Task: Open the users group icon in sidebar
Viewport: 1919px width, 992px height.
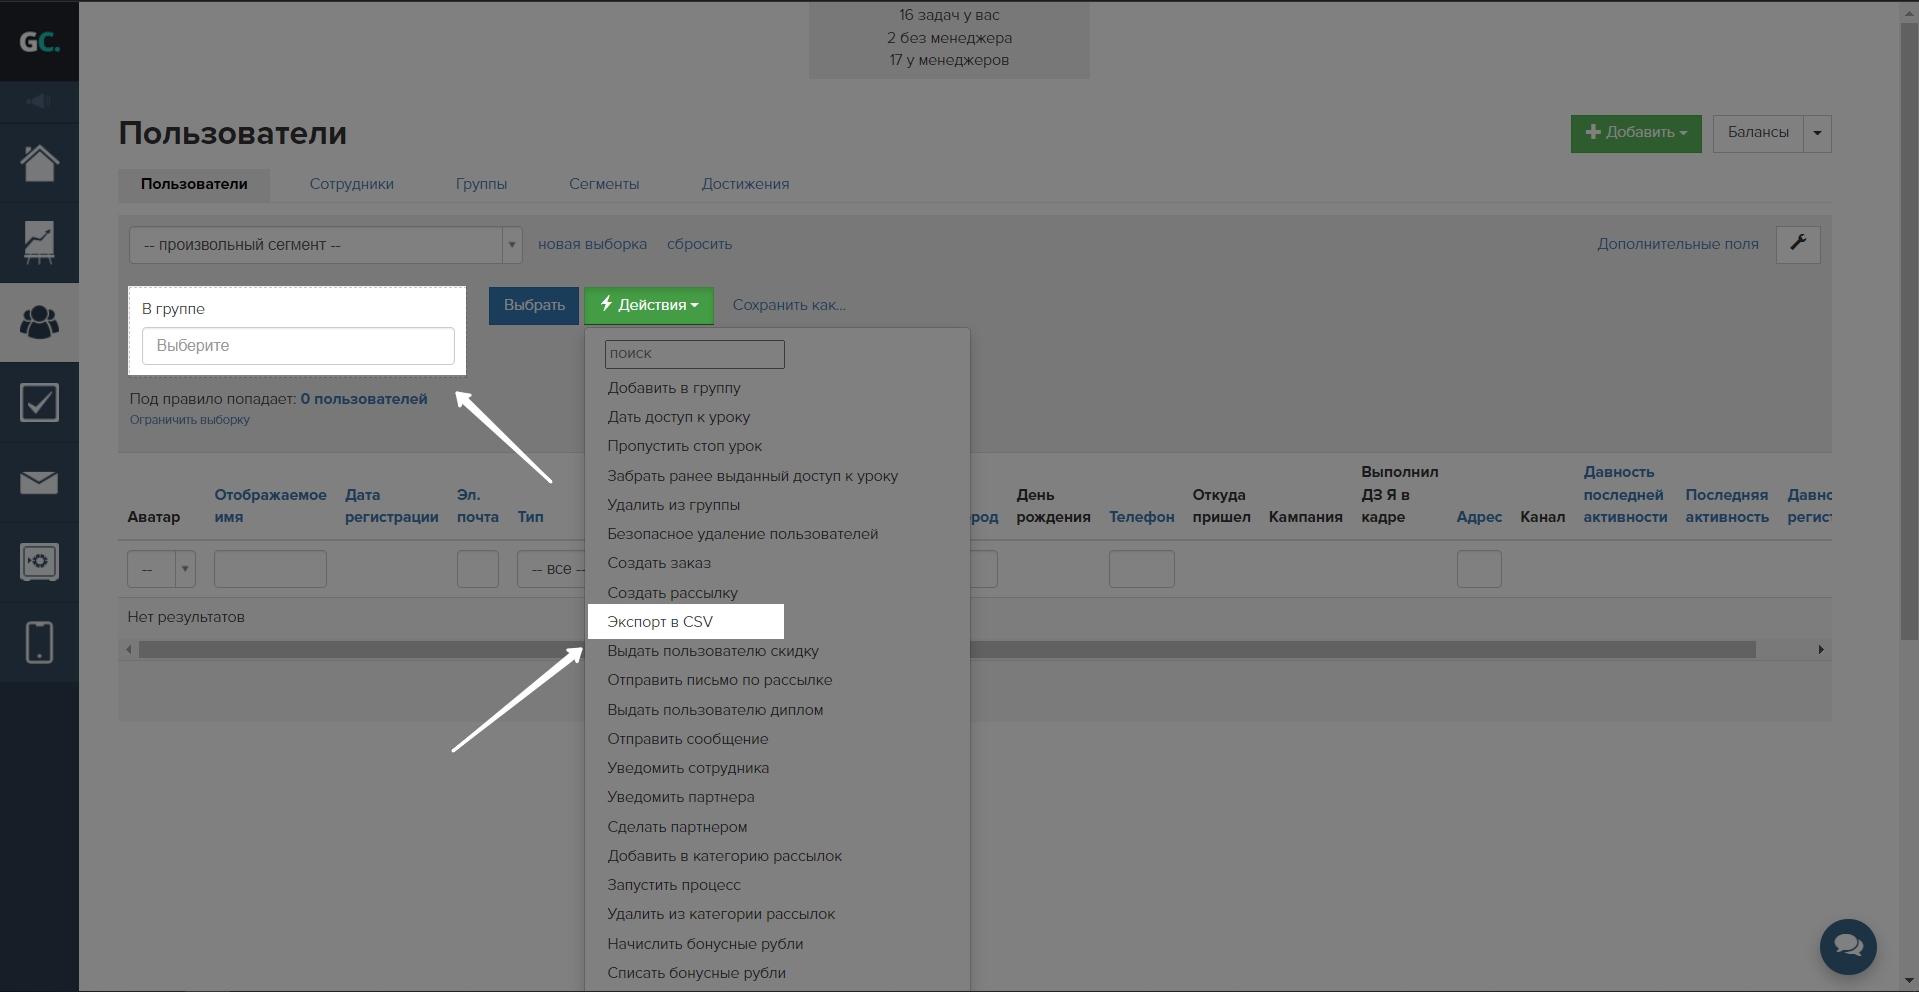Action: click(x=39, y=322)
